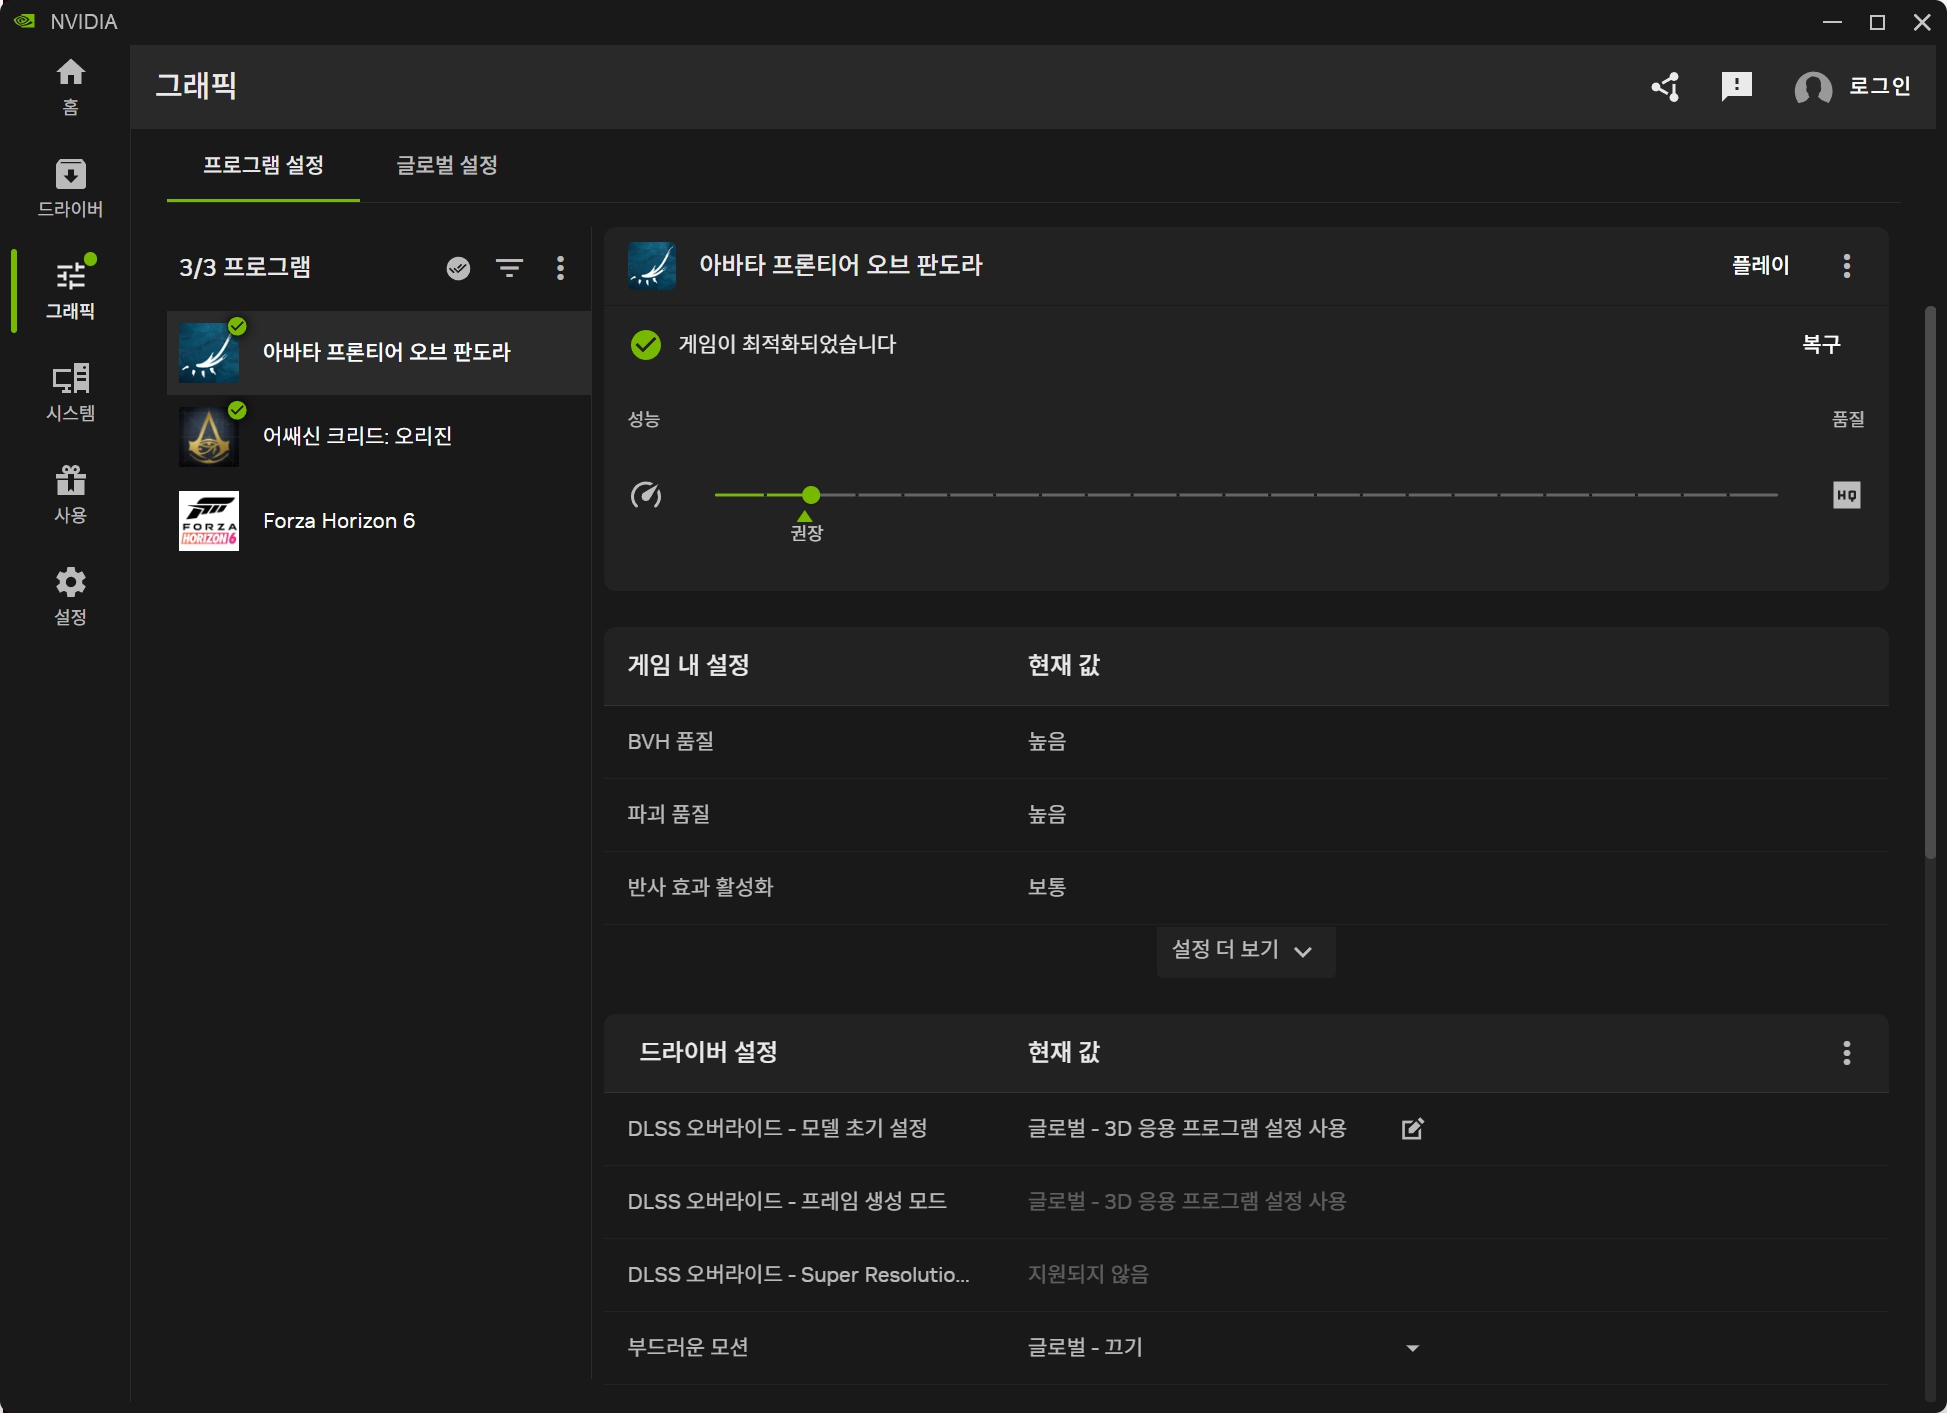1947x1413 pixels.
Task: Click DLSS 오버라이드 - Super Resolution row
Action: tap(1246, 1275)
